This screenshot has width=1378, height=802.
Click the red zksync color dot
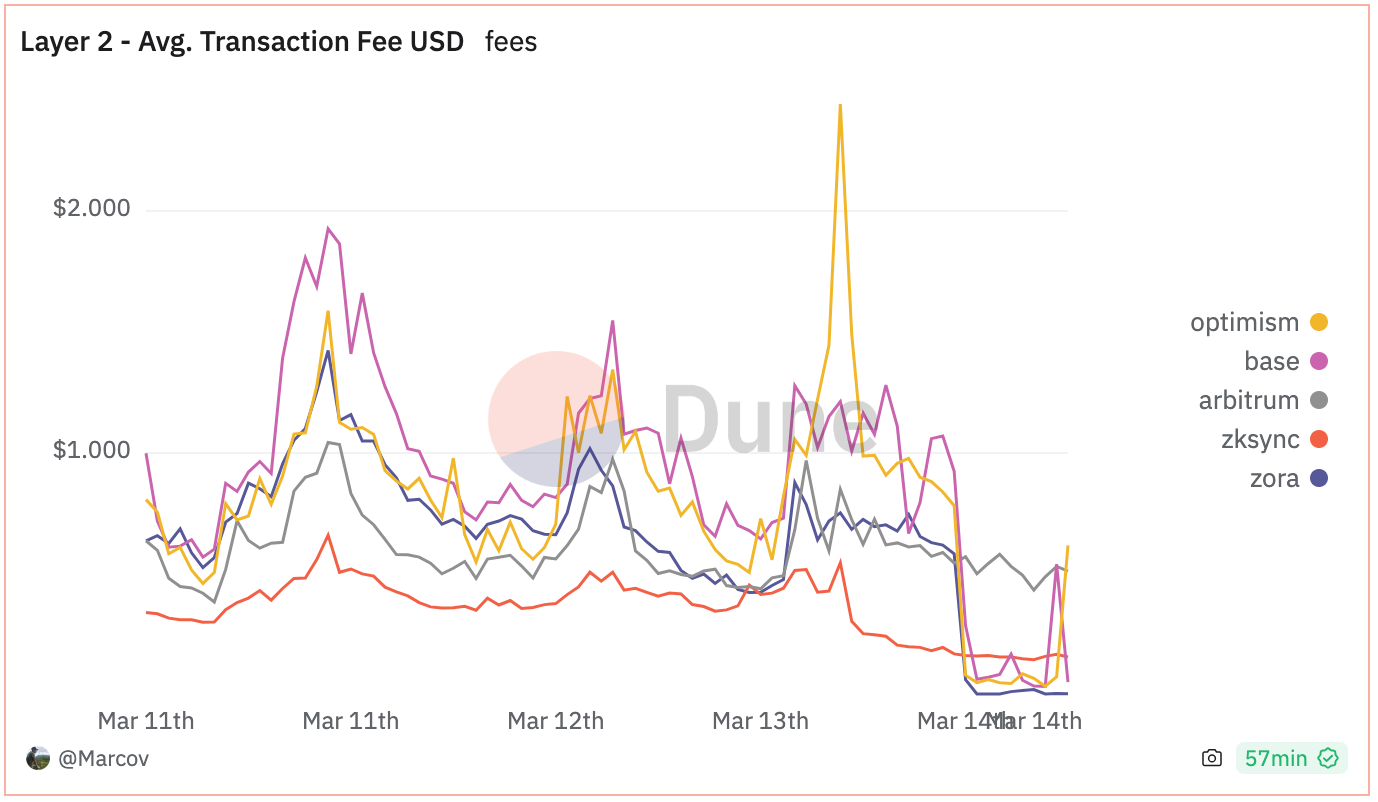[x=1319, y=439]
